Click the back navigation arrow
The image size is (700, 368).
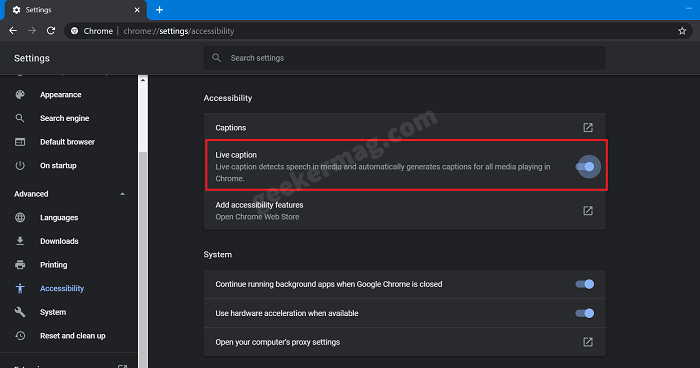(x=13, y=31)
